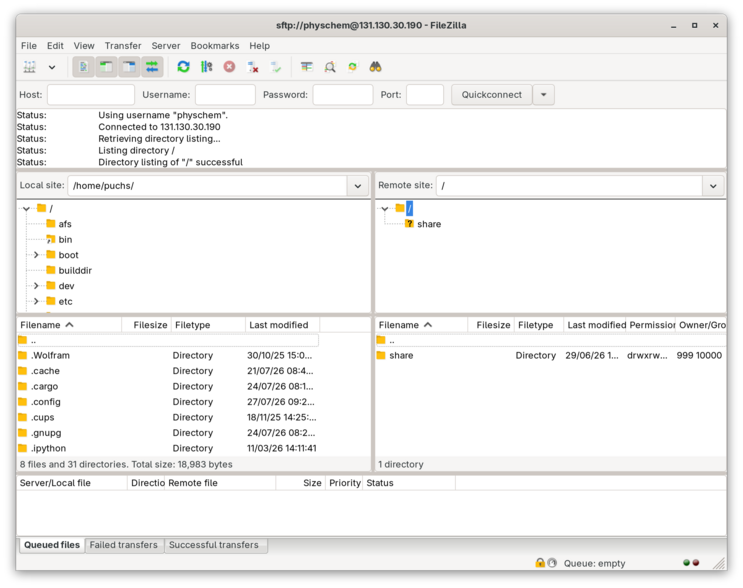Open the Help menu

pyautogui.click(x=260, y=45)
